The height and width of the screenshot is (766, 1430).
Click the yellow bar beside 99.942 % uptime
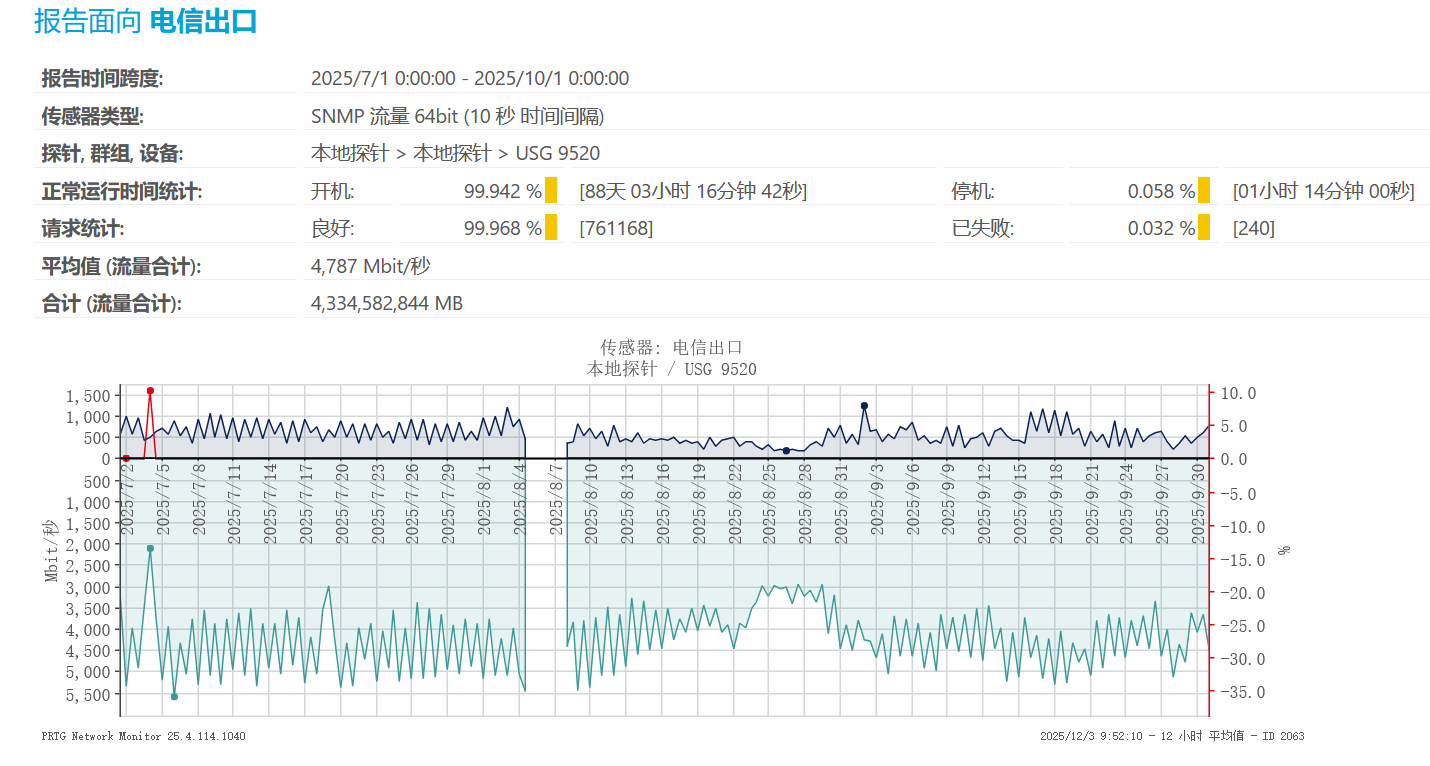(551, 190)
